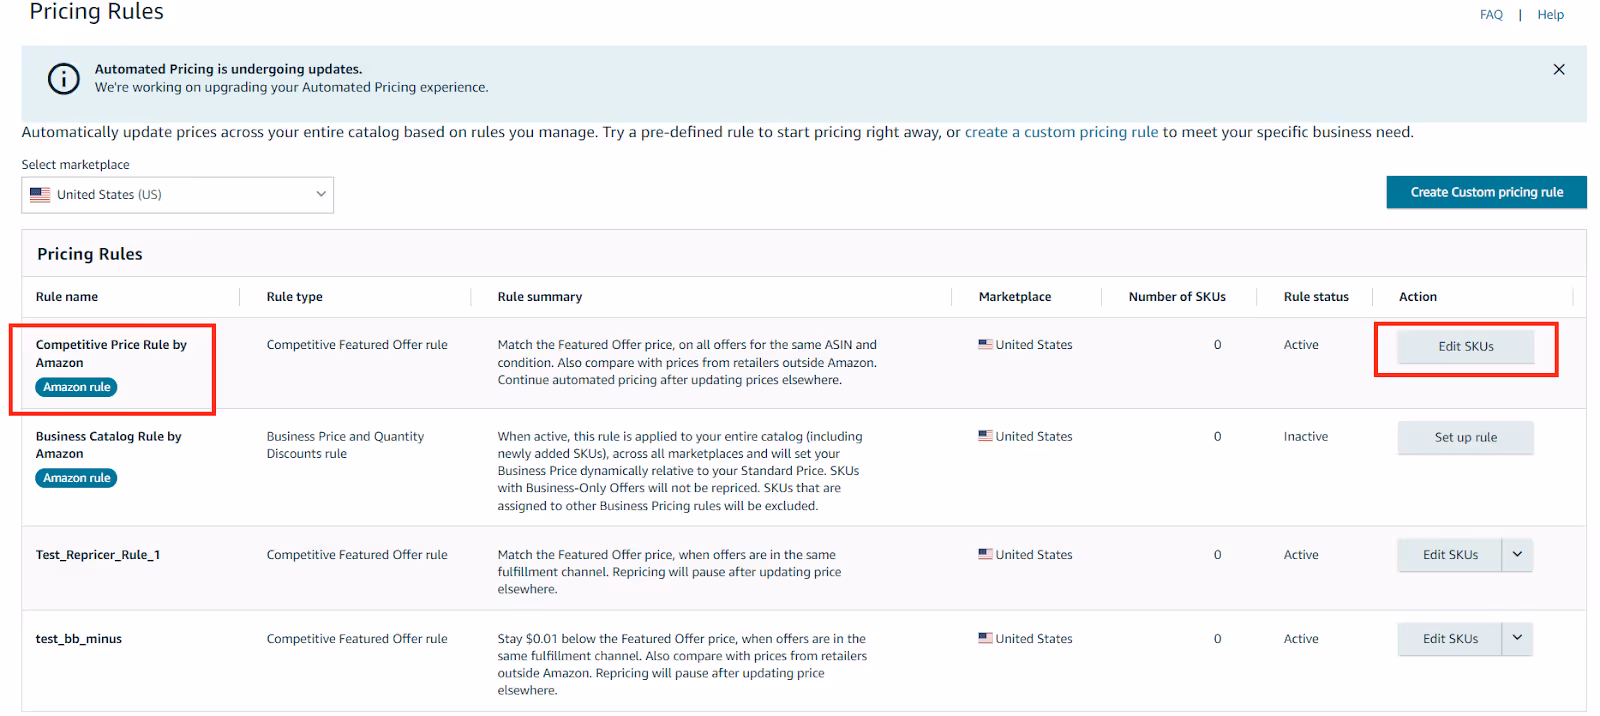Screen dimensions: 1600x716
Task: Click the Marketplace column header
Action: [1015, 297]
